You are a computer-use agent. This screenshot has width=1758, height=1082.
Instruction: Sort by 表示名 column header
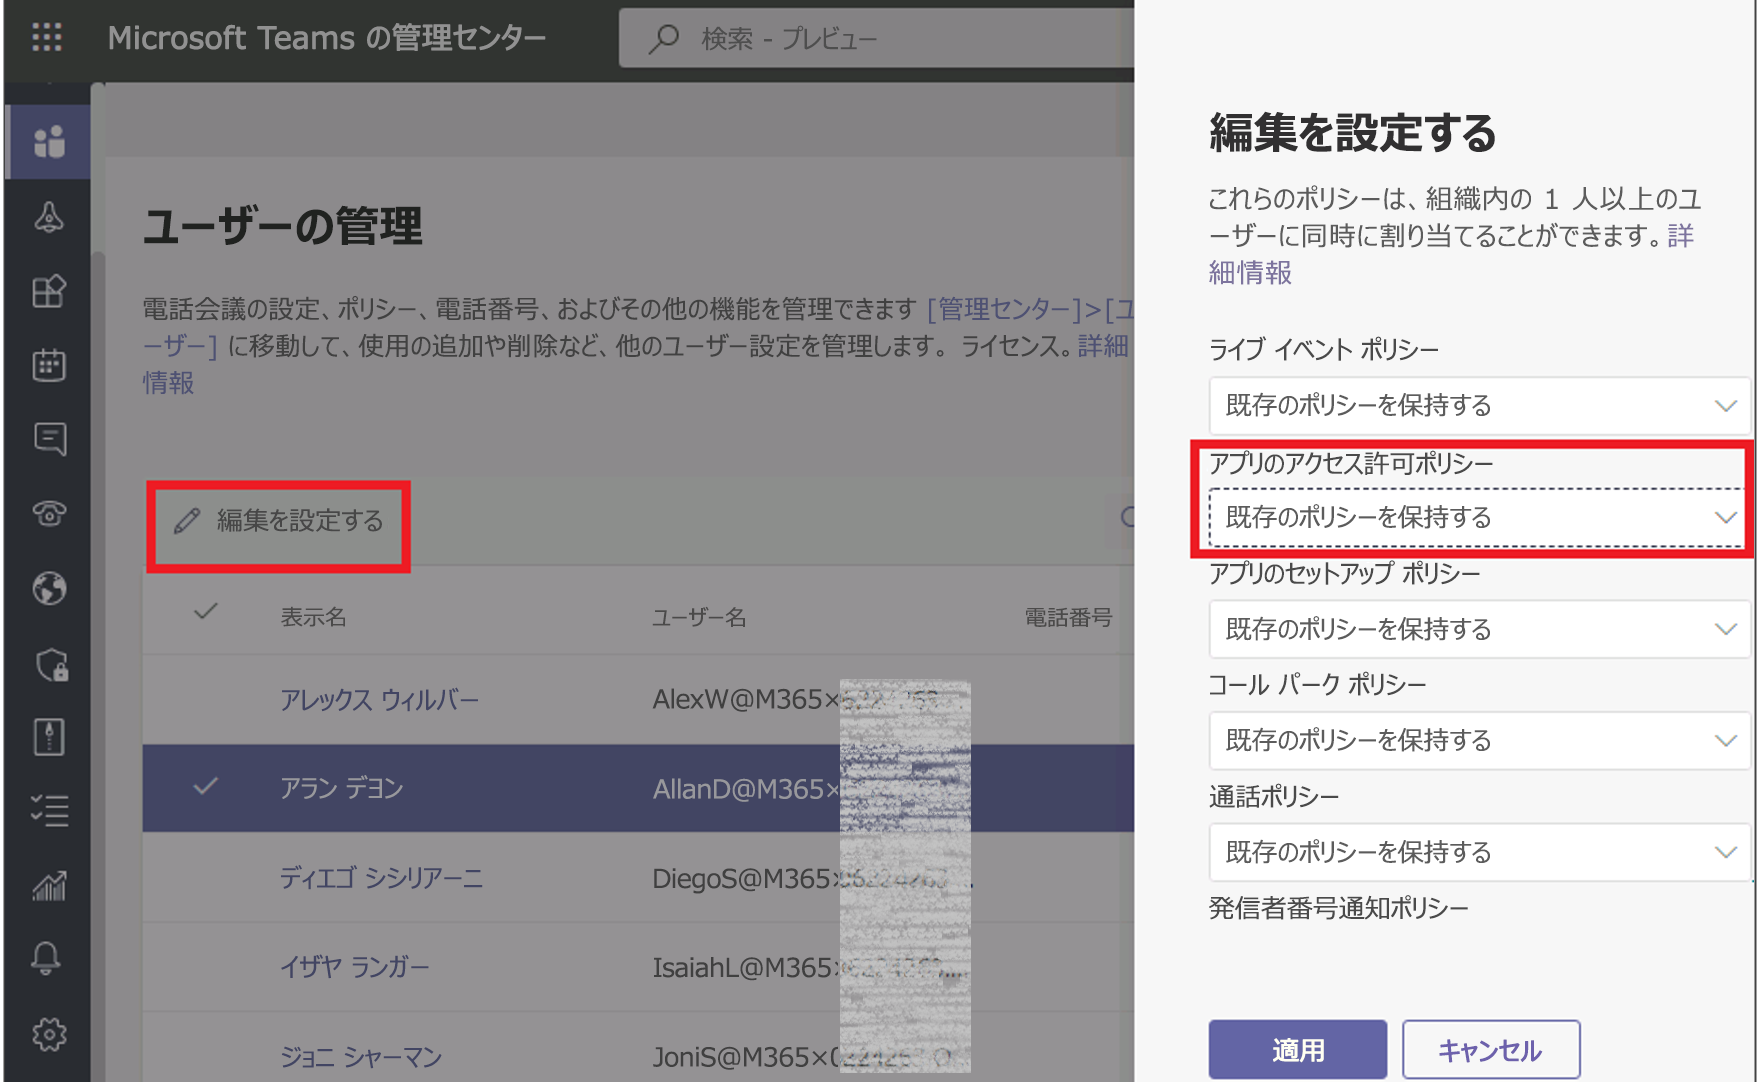[x=313, y=617]
